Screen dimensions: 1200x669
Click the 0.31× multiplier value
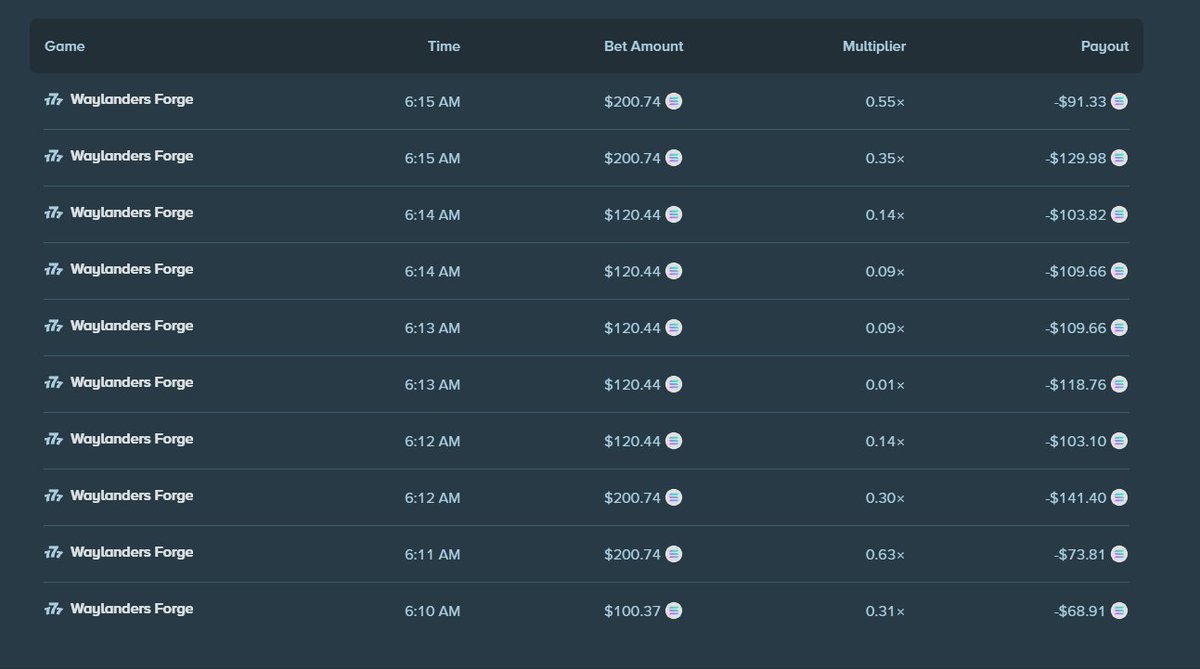pos(885,611)
